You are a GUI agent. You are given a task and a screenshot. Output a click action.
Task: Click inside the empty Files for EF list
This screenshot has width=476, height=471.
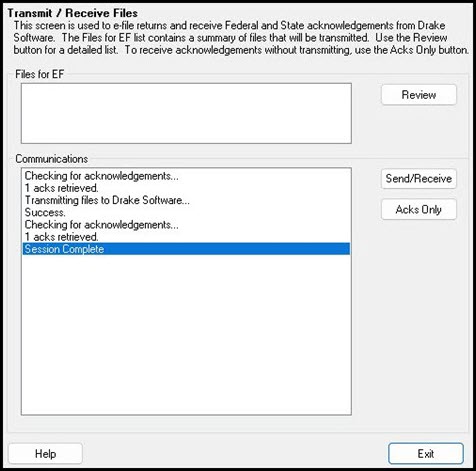coord(186,113)
